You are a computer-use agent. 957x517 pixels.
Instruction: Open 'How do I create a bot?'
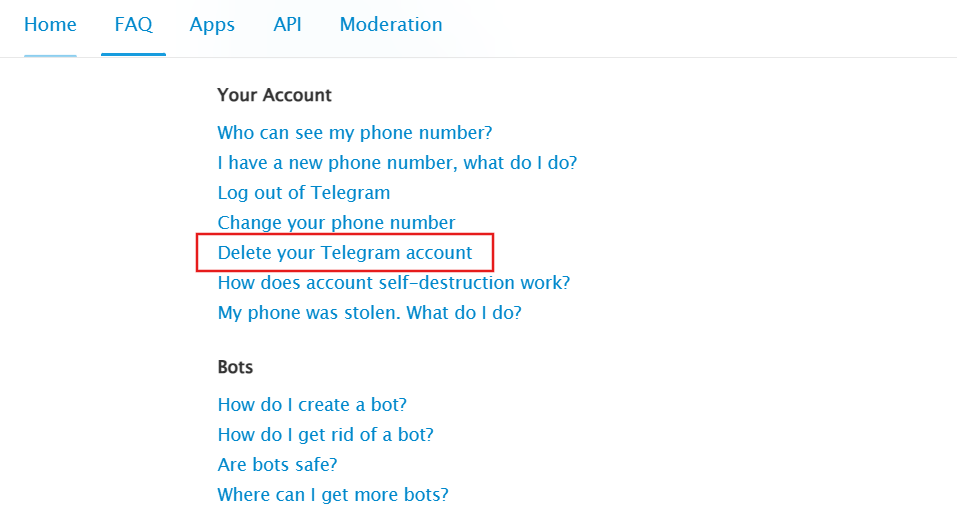(312, 405)
